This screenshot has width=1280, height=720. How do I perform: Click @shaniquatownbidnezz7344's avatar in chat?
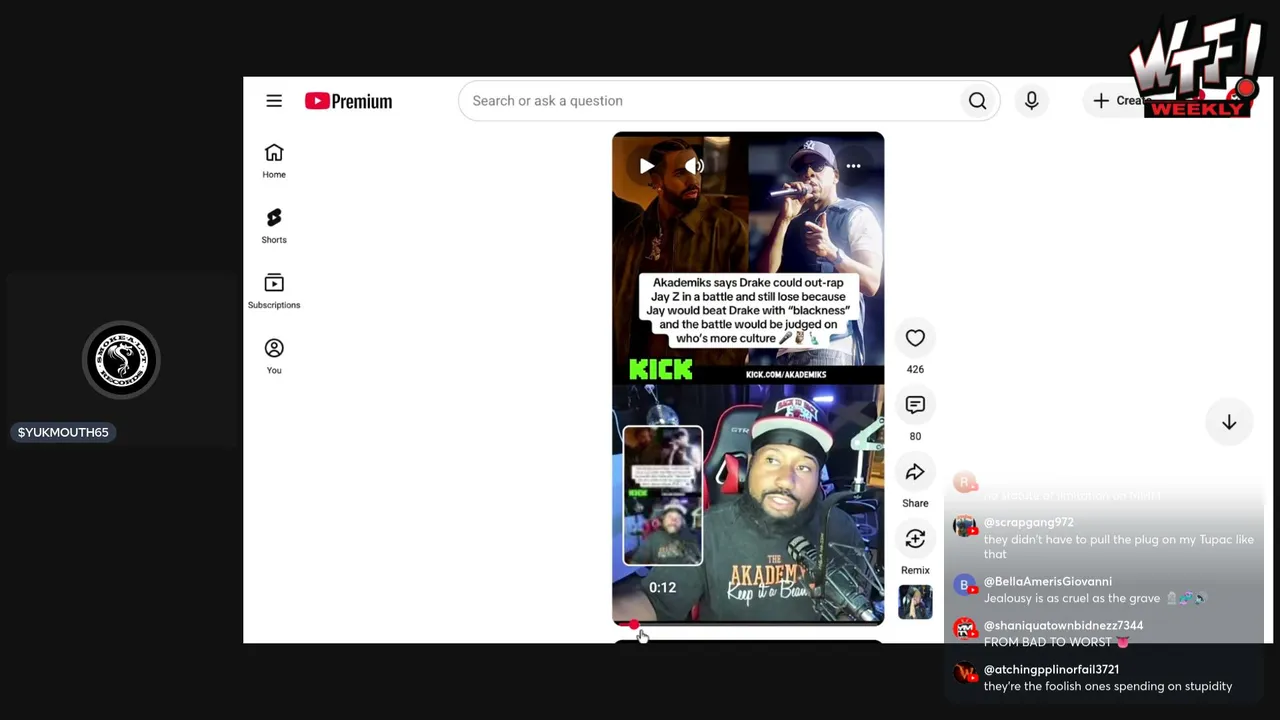coord(965,629)
